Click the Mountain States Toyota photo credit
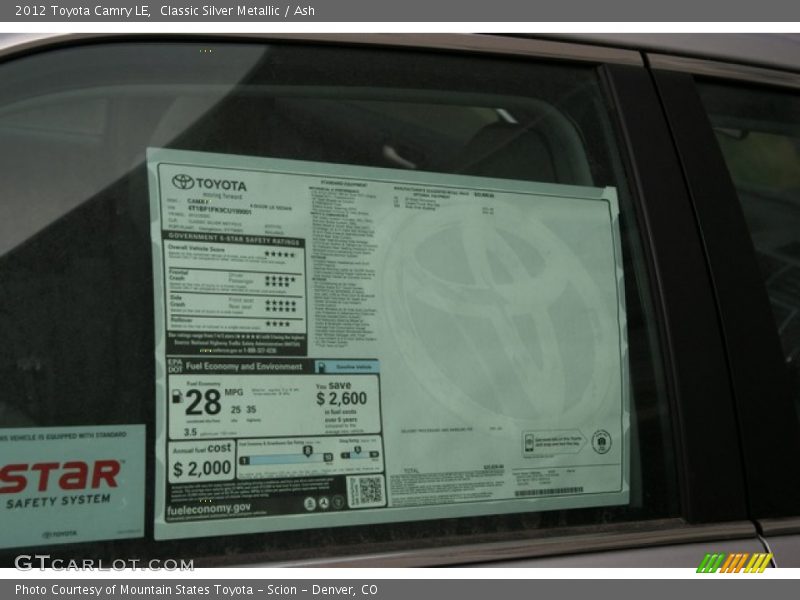Image resolution: width=800 pixels, height=600 pixels. (196, 590)
